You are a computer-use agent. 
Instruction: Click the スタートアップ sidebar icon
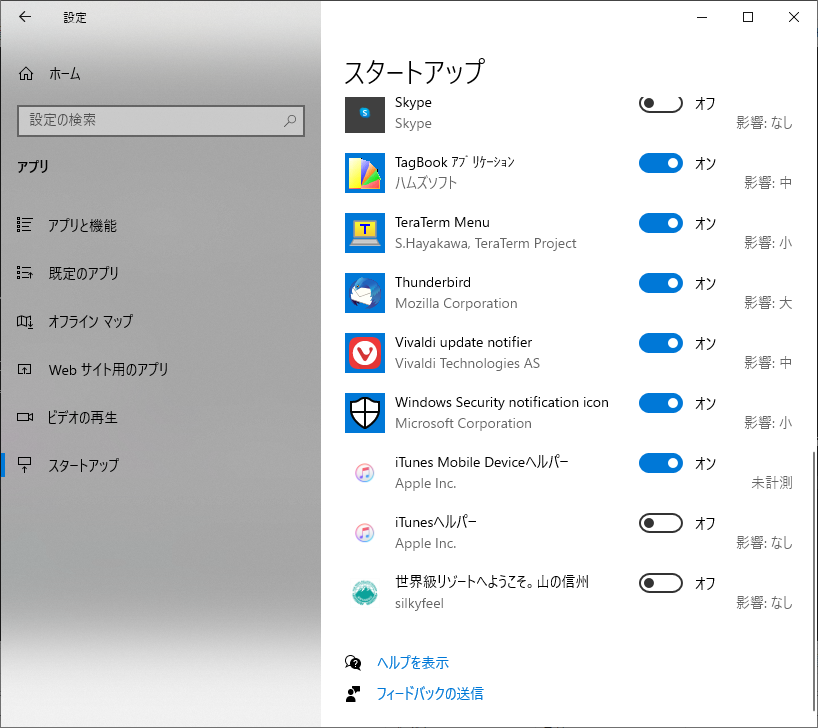coord(25,464)
